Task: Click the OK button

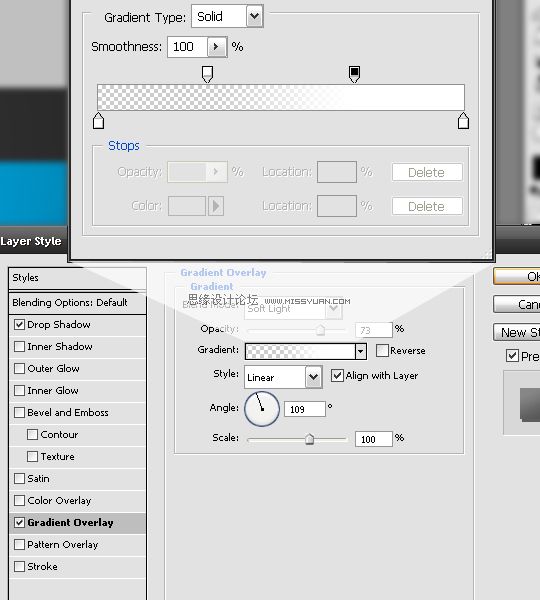Action: coord(517,276)
